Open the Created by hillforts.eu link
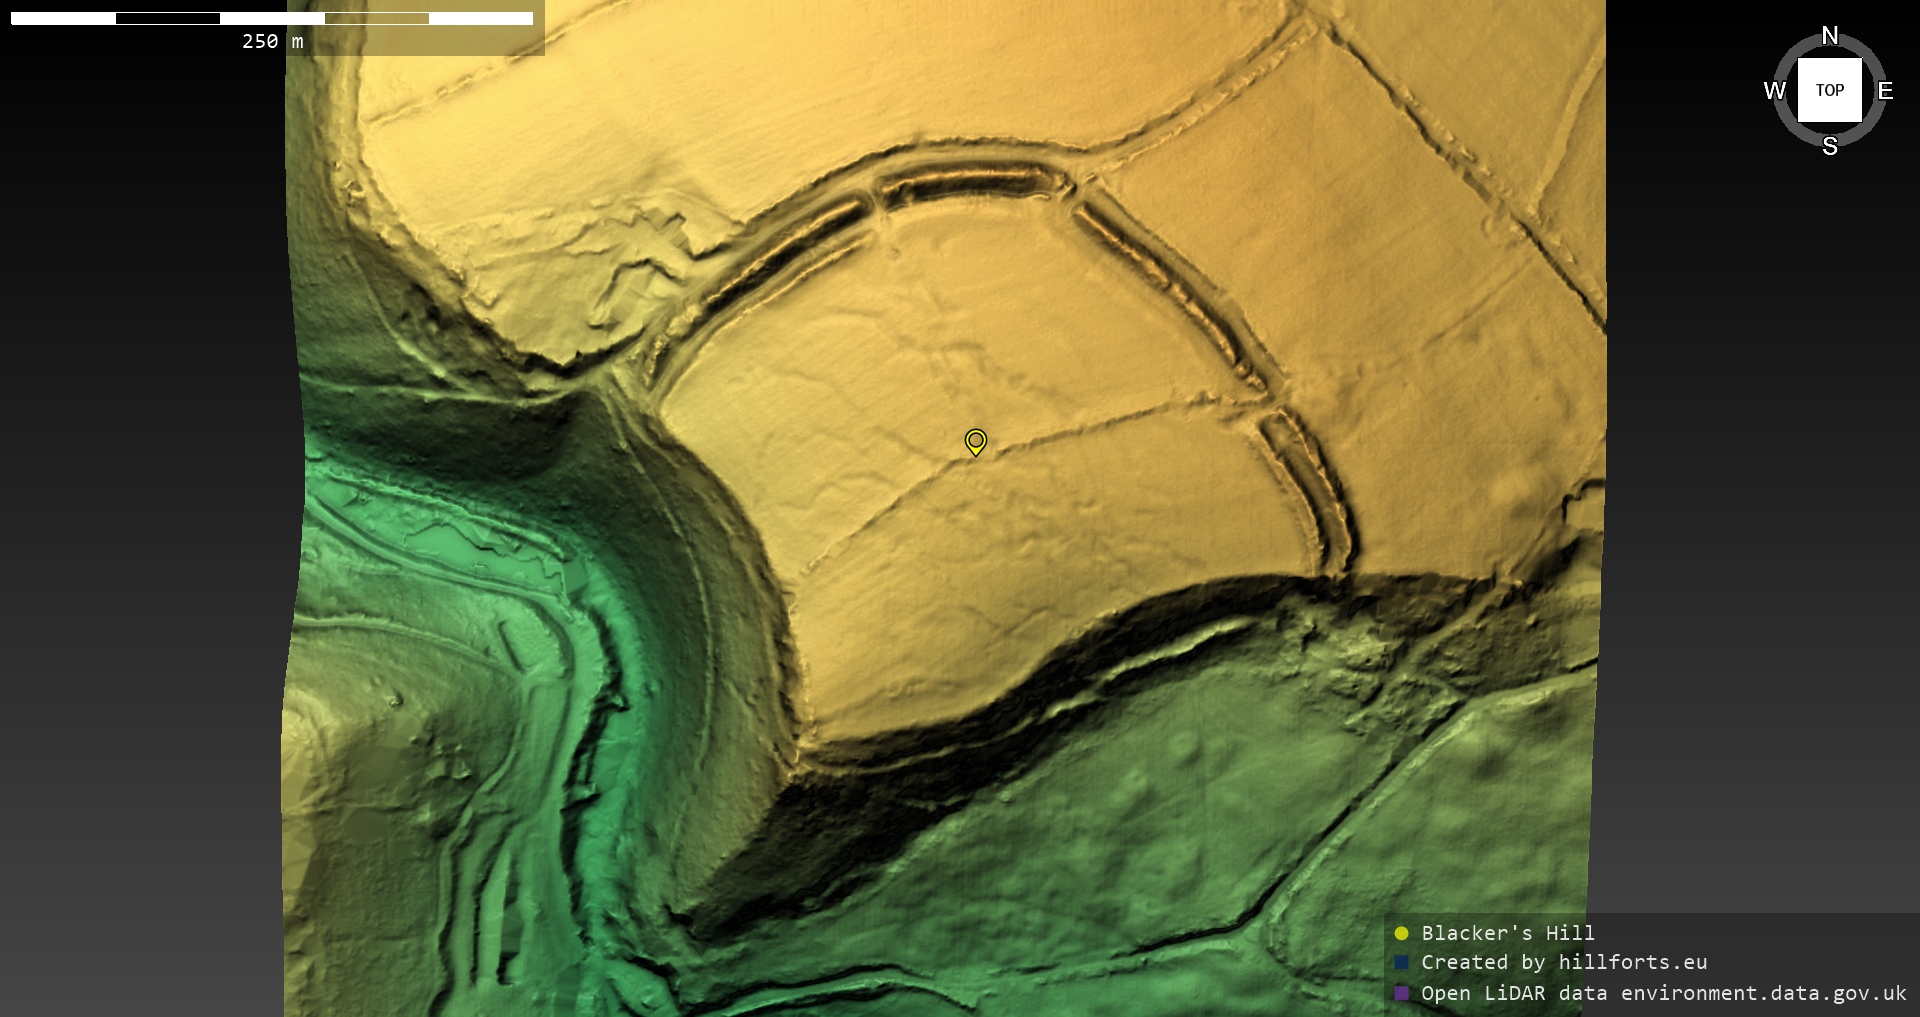 pyautogui.click(x=1564, y=962)
